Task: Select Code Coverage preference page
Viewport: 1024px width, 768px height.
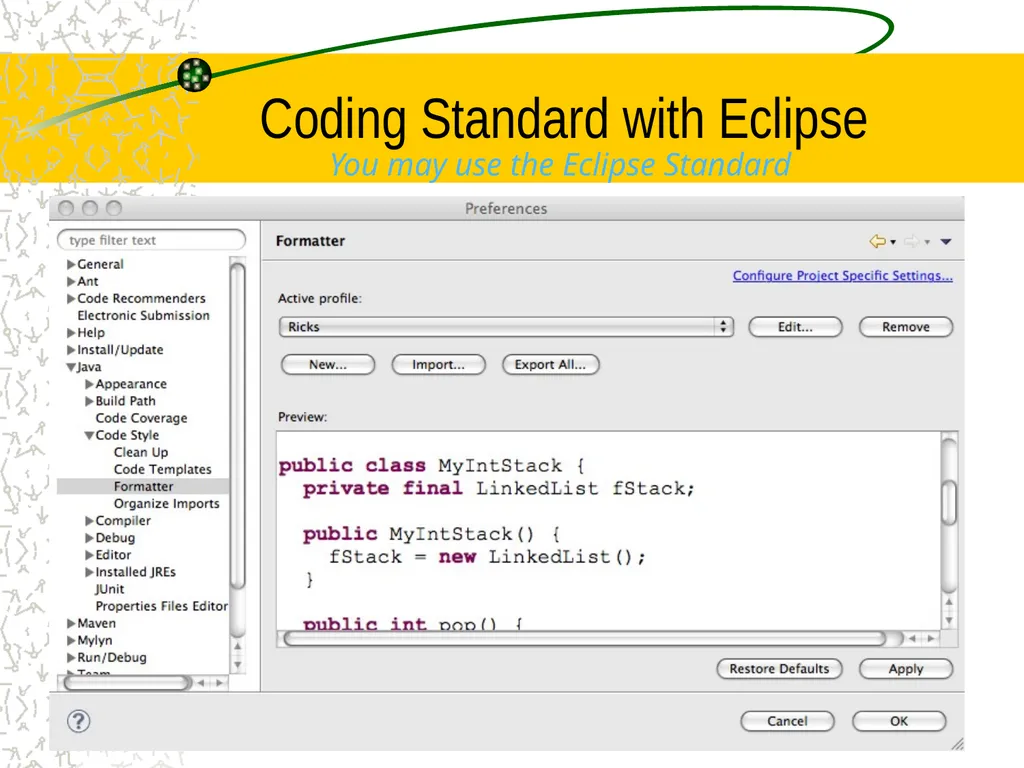Action: coord(141,418)
